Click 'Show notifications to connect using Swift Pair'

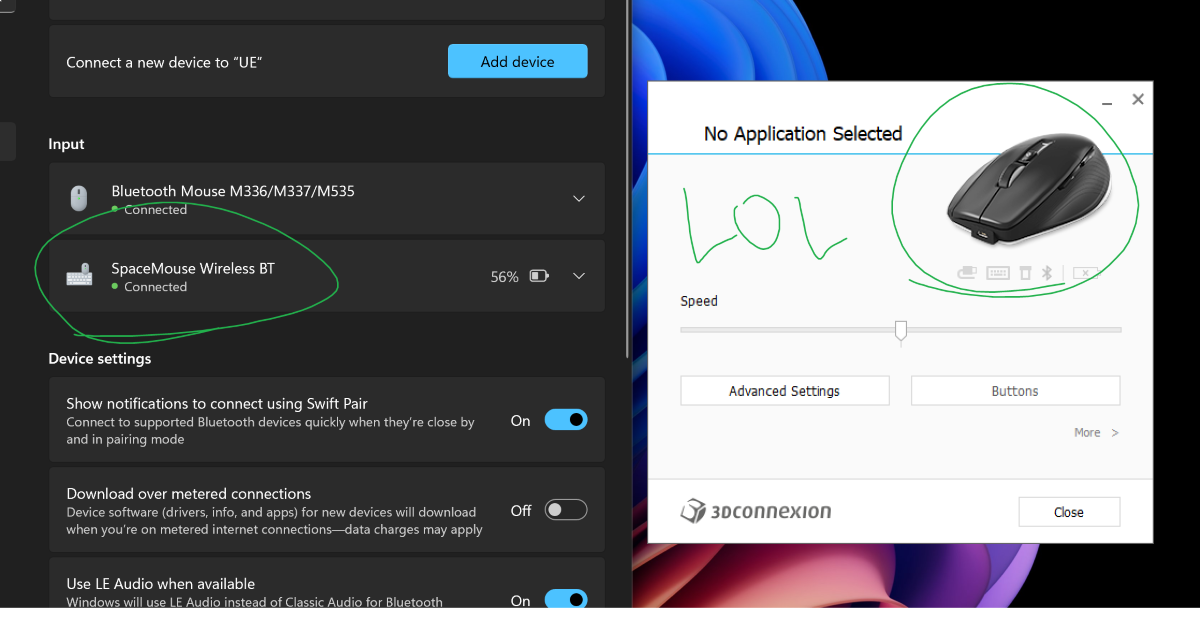(x=217, y=403)
